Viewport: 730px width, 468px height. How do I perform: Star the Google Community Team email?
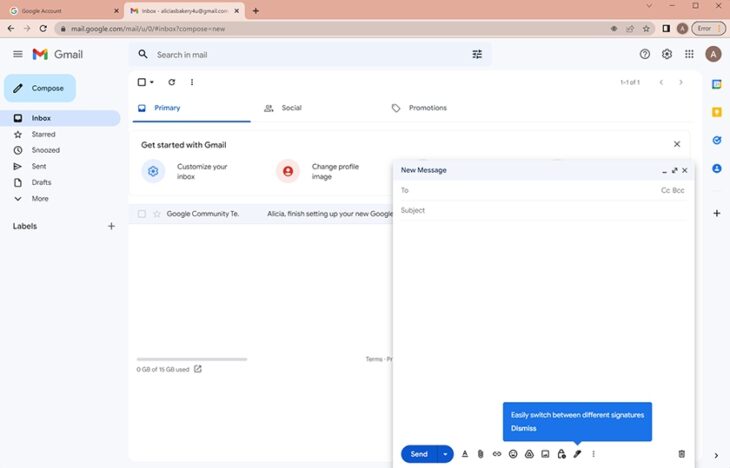click(x=156, y=214)
